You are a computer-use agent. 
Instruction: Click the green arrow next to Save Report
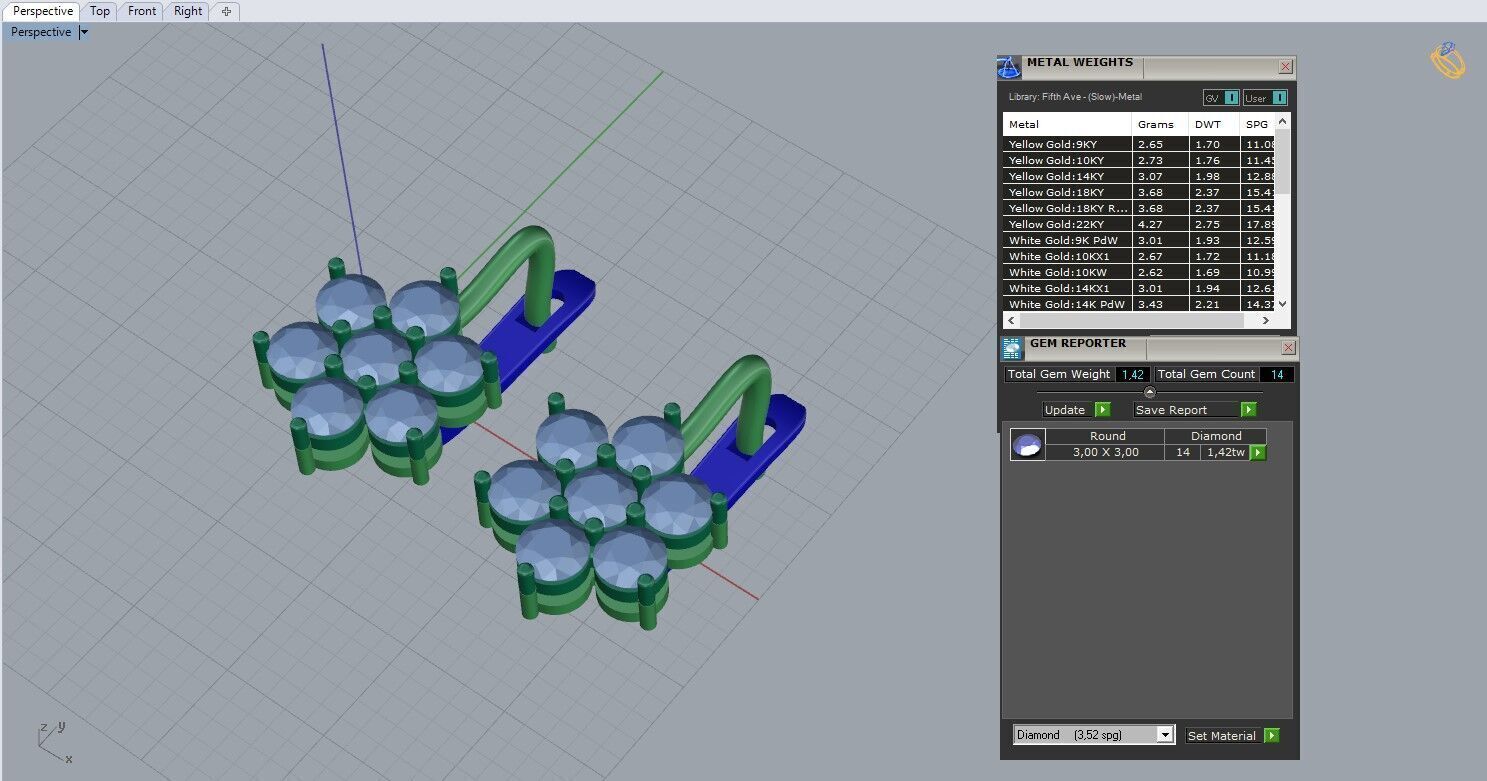click(x=1248, y=410)
